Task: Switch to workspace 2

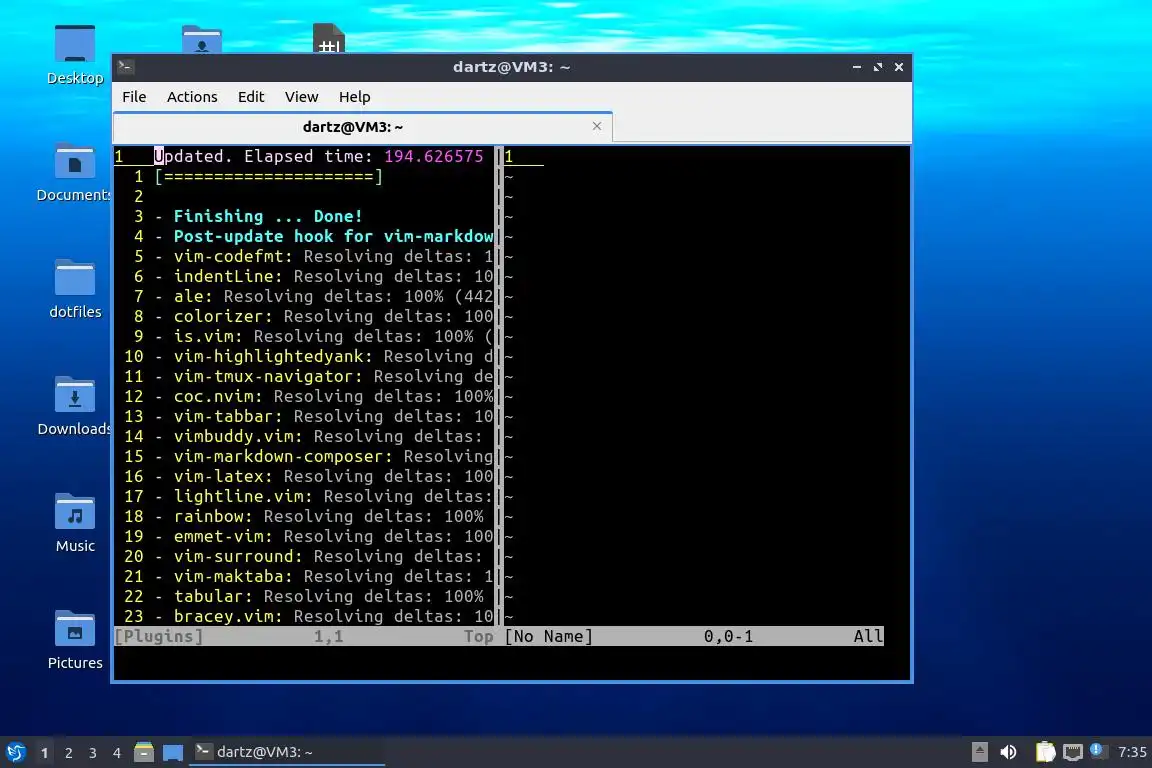Action: (x=68, y=753)
